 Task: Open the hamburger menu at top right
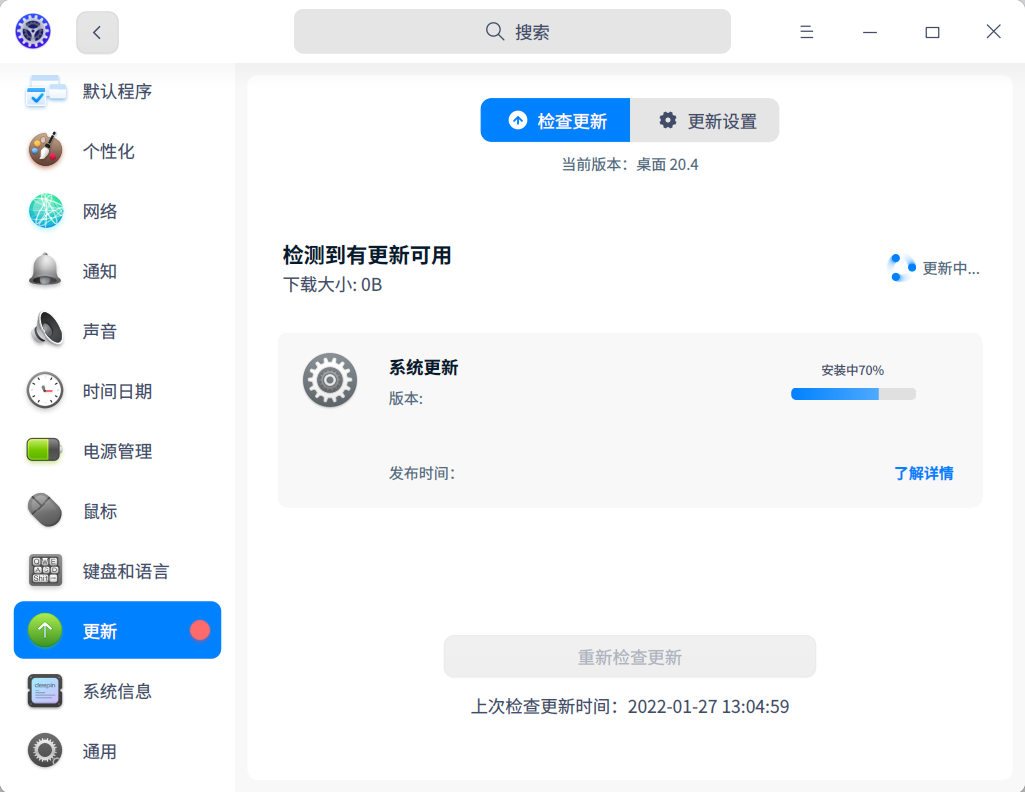[x=806, y=31]
